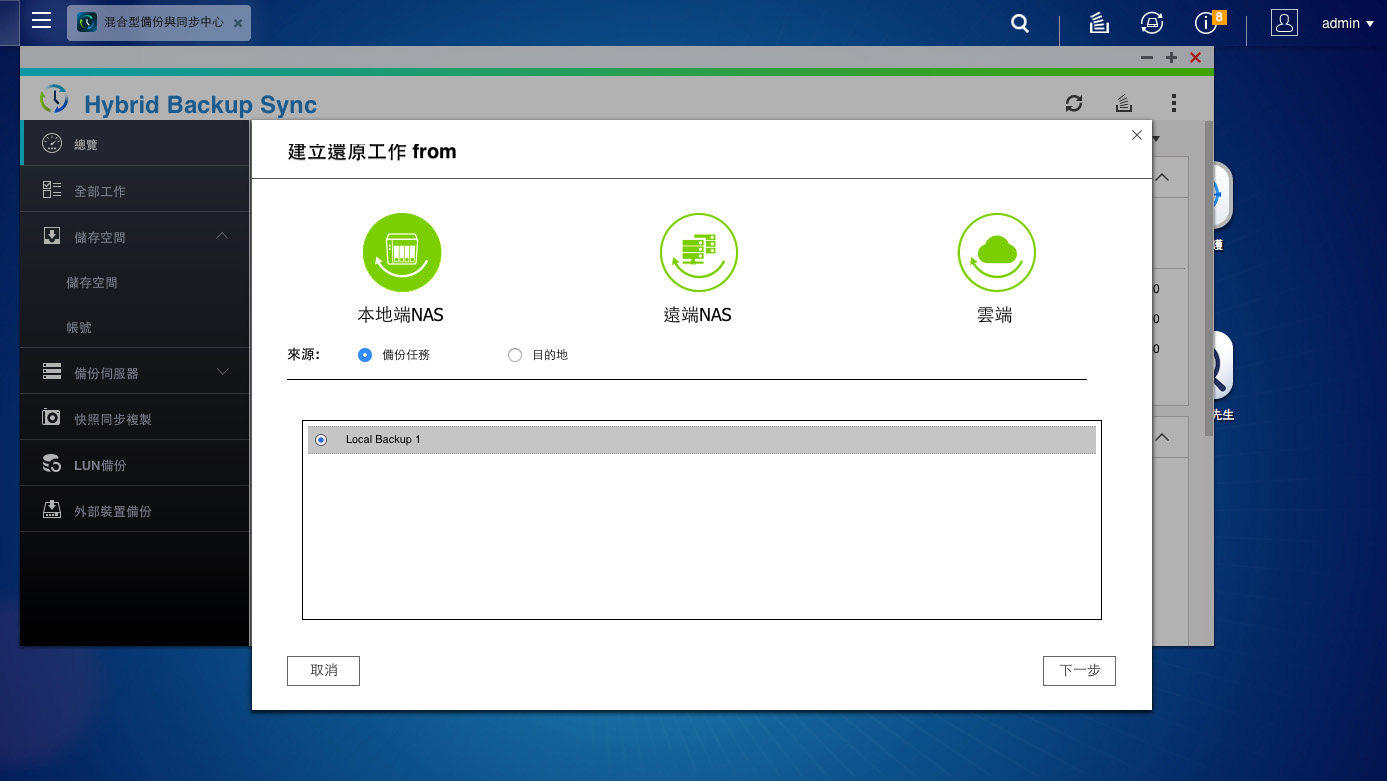Viewport: 1387px width, 781px height.
Task: Click the search magnifier in top bar
Action: (1020, 23)
